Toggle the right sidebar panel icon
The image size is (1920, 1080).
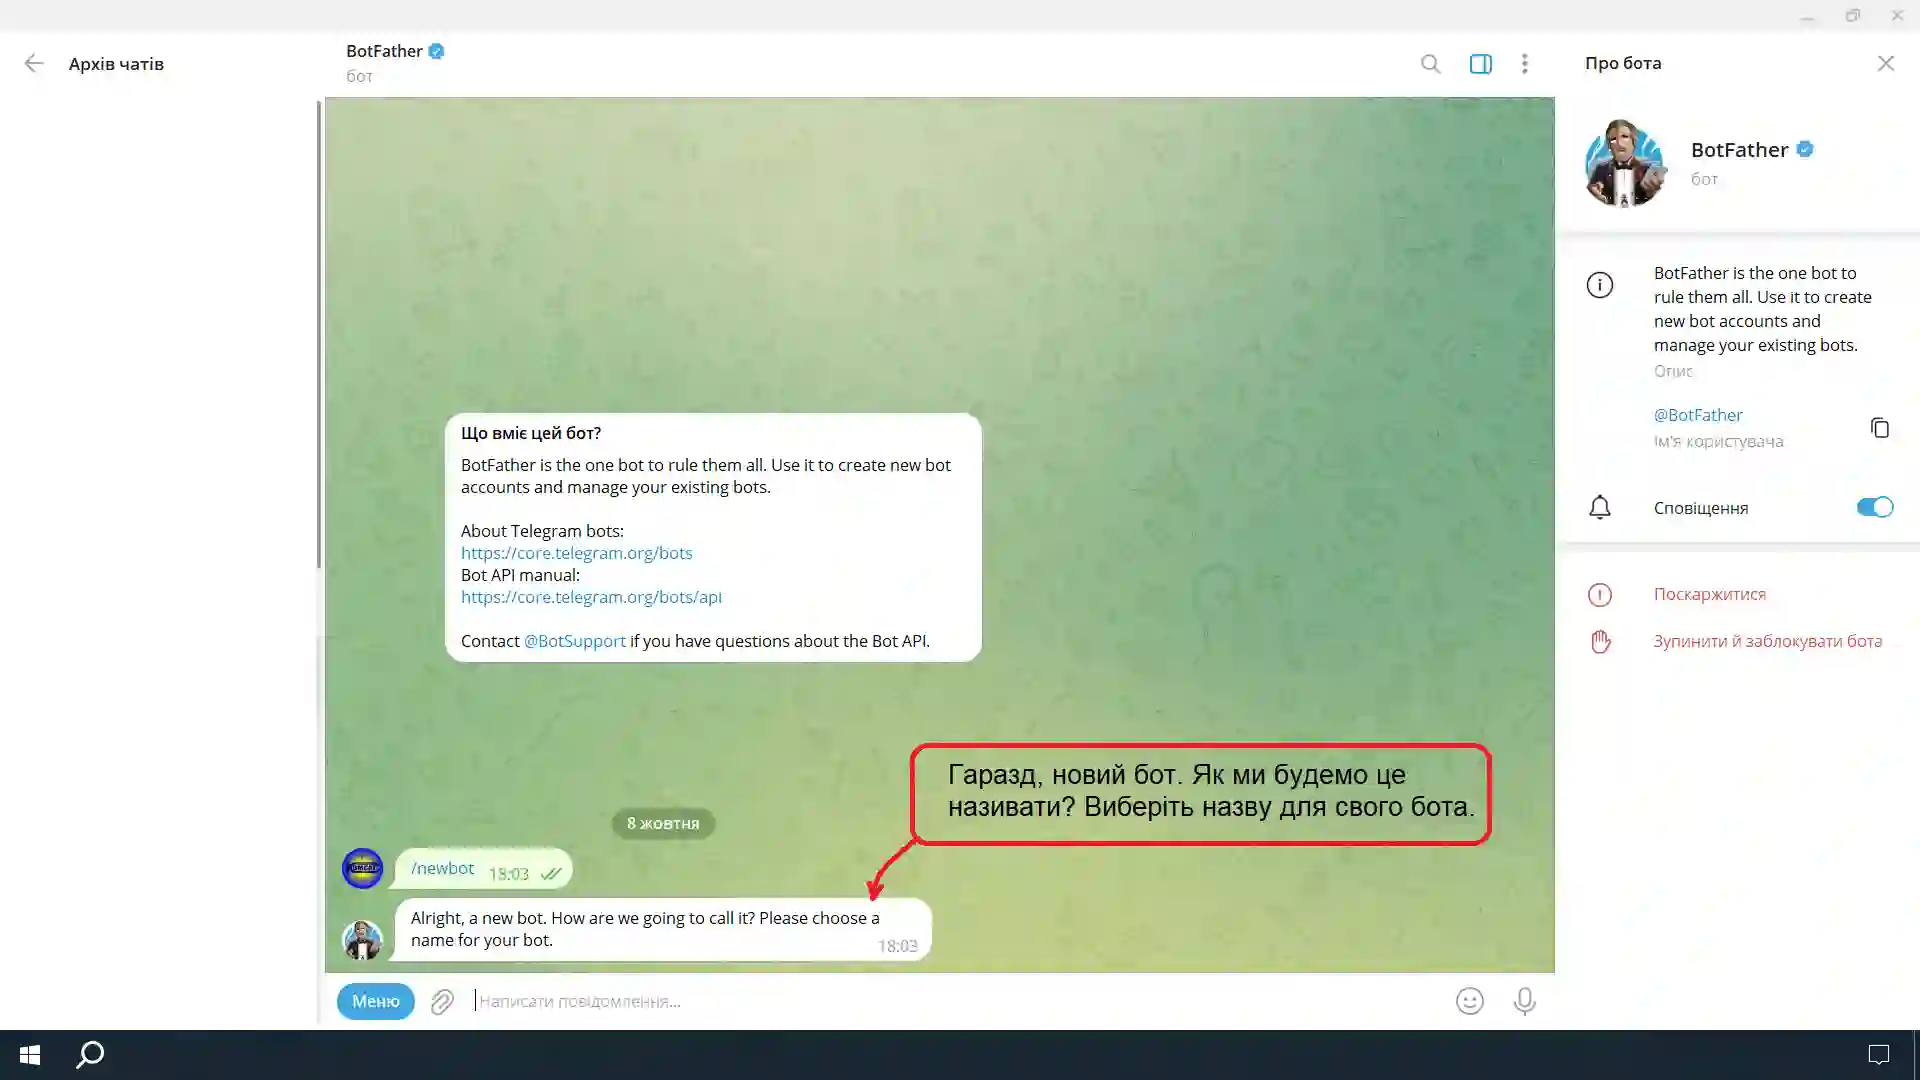pyautogui.click(x=1480, y=64)
